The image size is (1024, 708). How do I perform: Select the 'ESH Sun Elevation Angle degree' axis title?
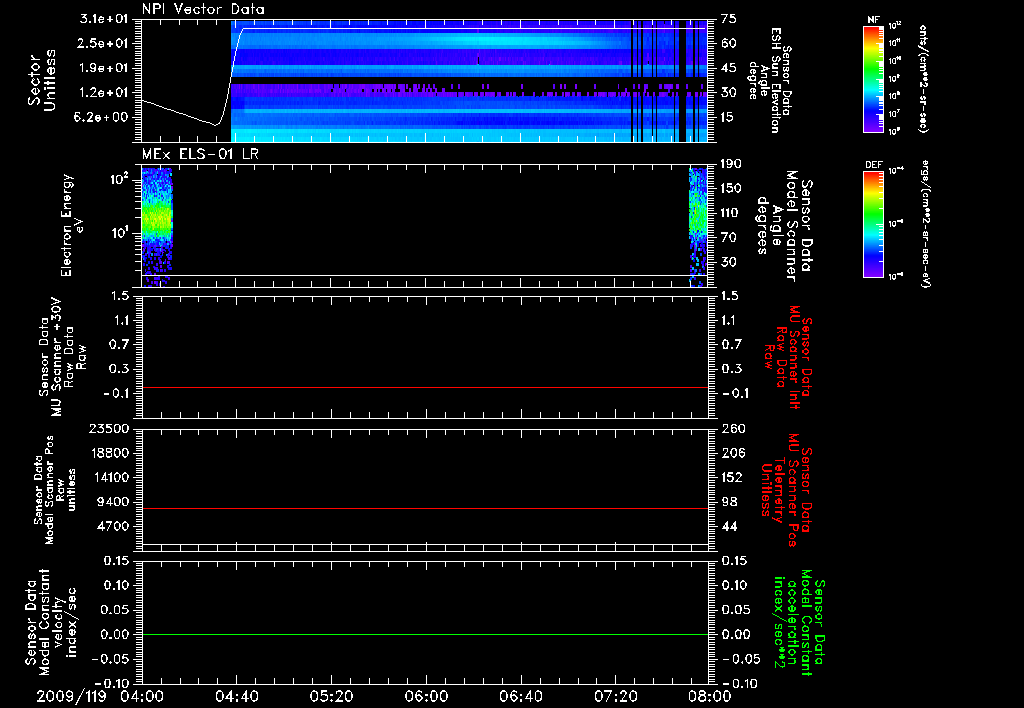pos(771,80)
